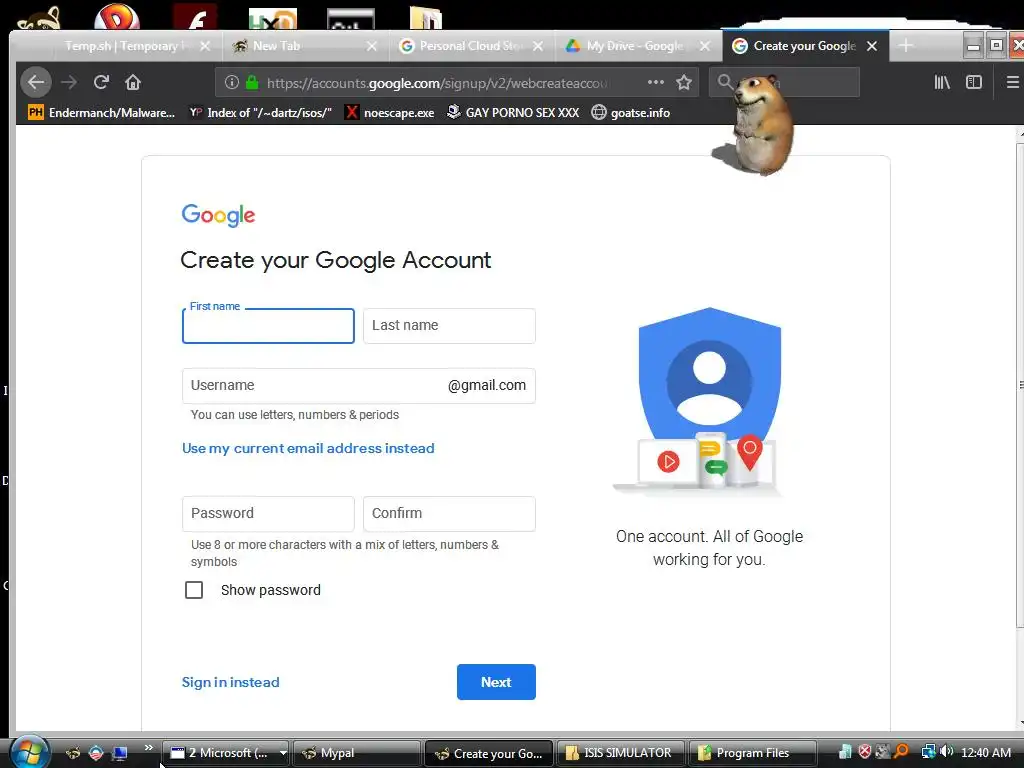Click the Username field
Image resolution: width=1024 pixels, height=768 pixels.
[x=359, y=385]
